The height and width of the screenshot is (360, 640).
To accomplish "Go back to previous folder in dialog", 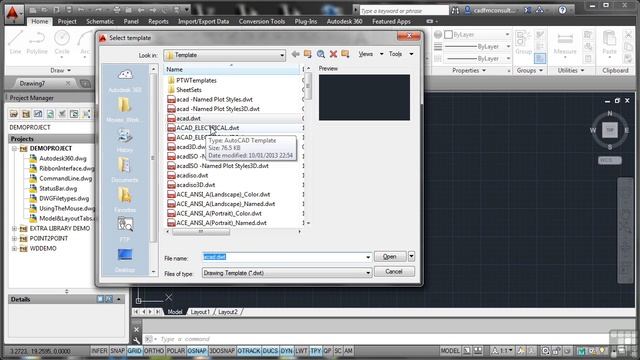I will click(296, 54).
